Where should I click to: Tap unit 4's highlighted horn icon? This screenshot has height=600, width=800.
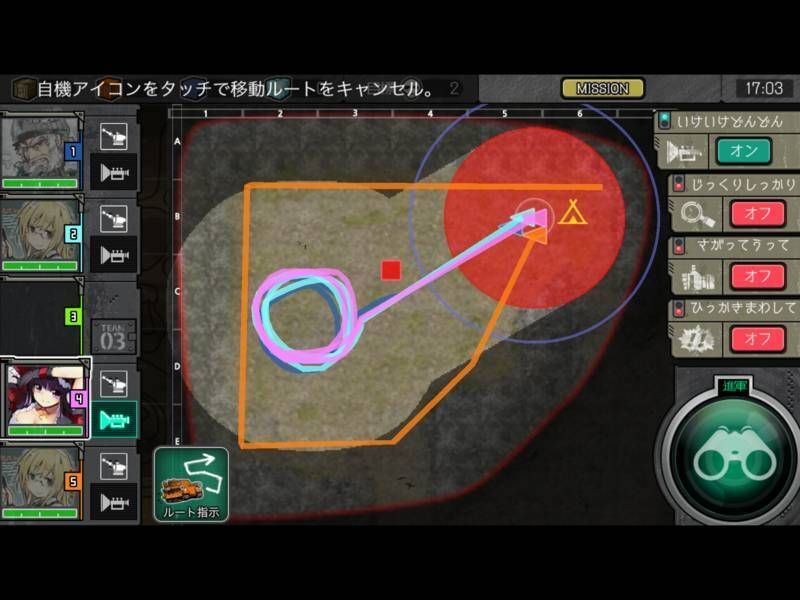(114, 420)
